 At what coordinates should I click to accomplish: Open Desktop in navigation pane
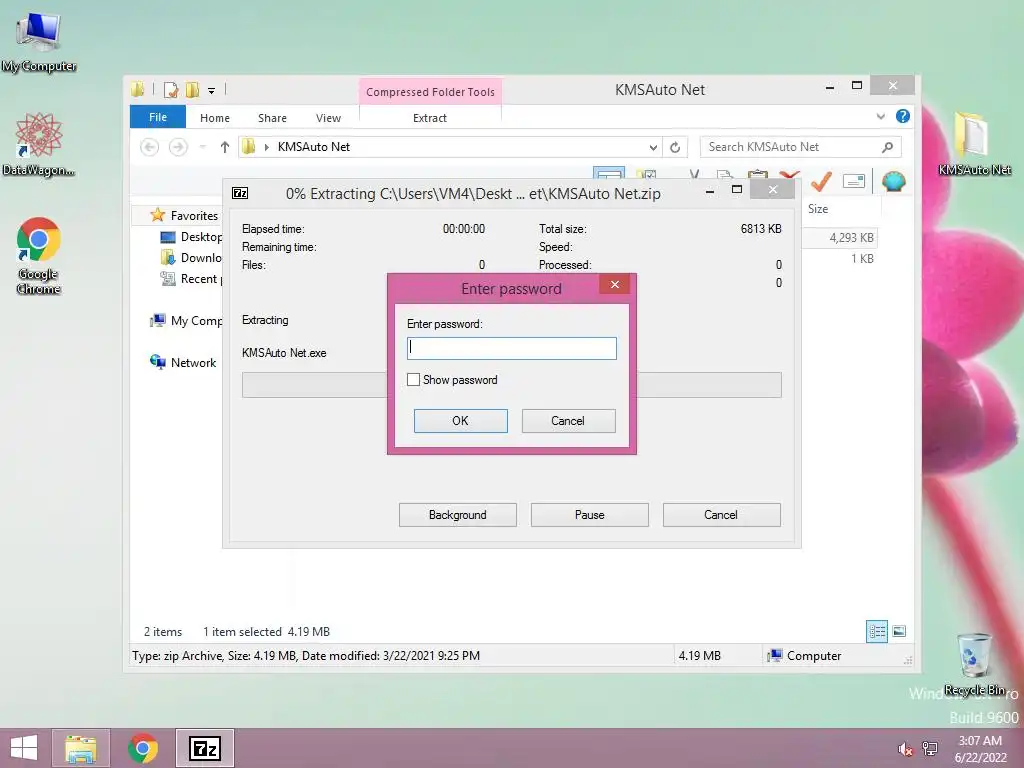coord(201,236)
